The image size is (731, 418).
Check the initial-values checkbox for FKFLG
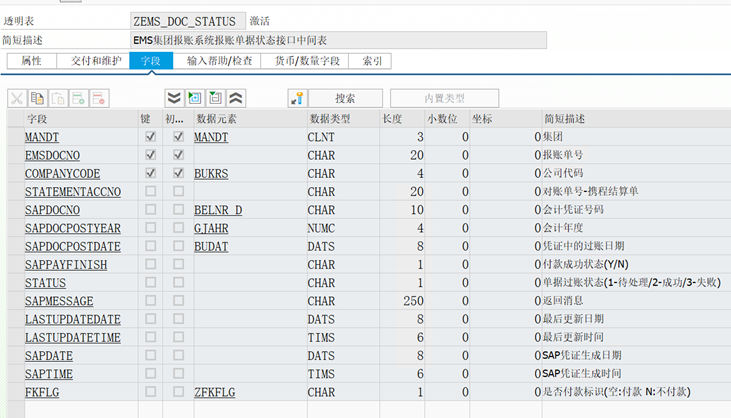[x=178, y=391]
